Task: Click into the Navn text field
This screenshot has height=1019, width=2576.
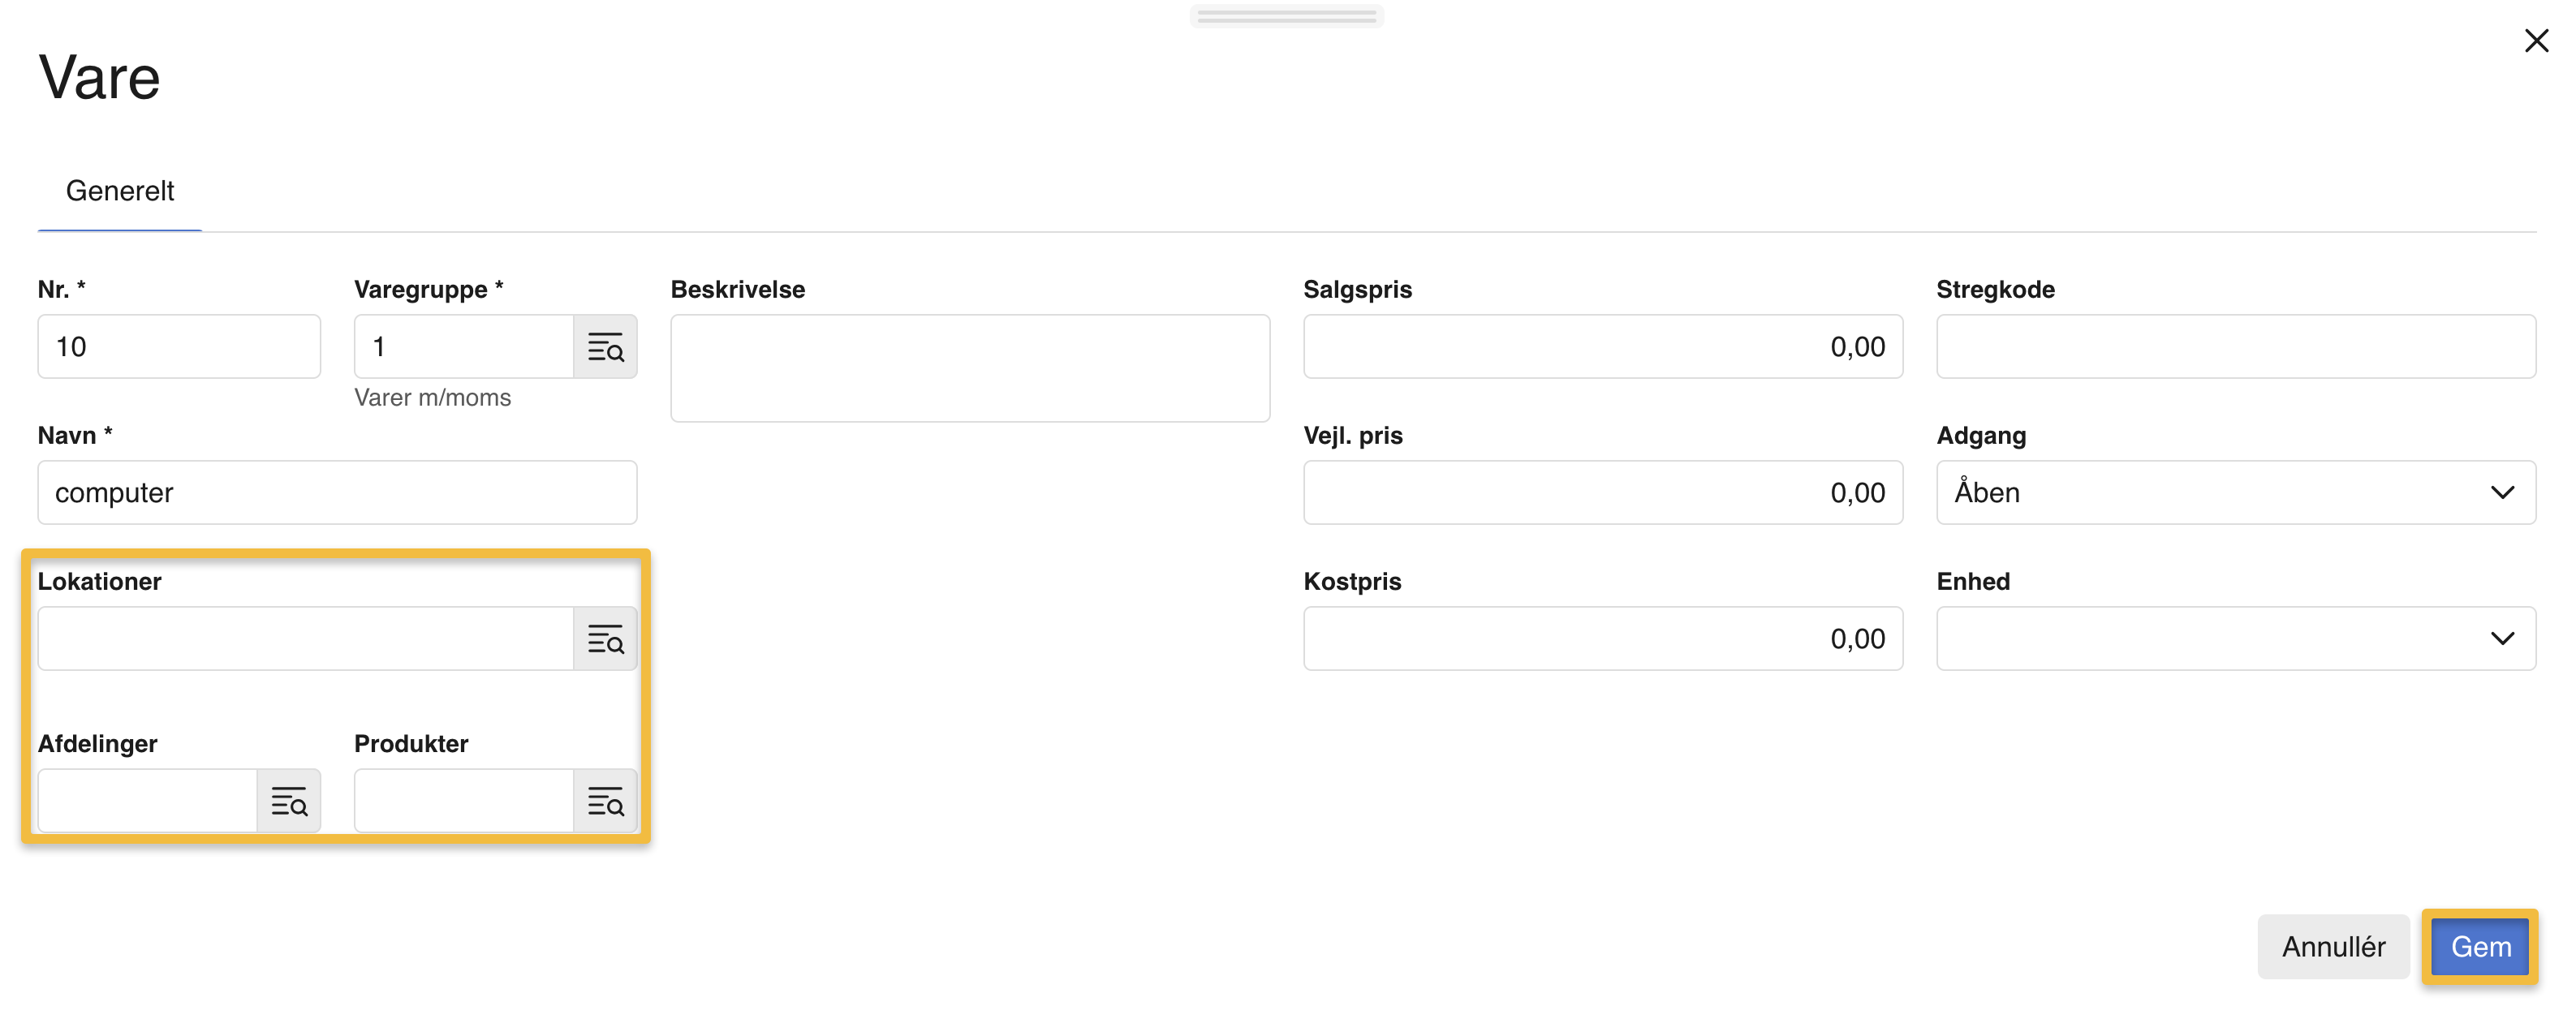Action: click(x=337, y=493)
